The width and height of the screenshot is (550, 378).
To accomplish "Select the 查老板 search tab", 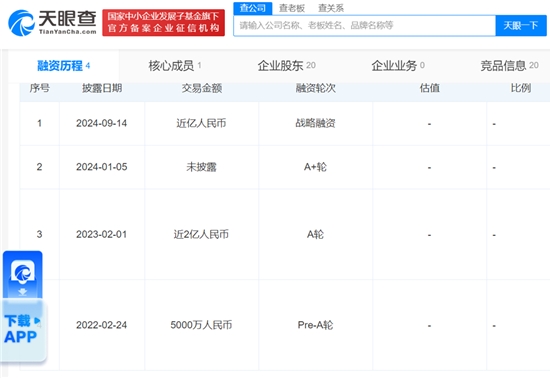I will pos(292,8).
